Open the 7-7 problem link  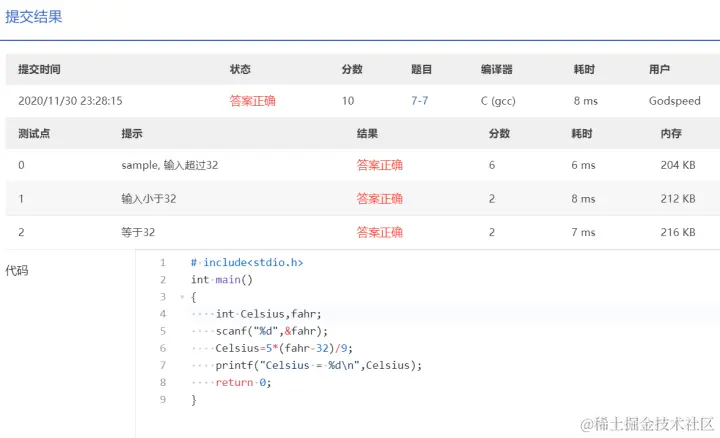point(421,101)
